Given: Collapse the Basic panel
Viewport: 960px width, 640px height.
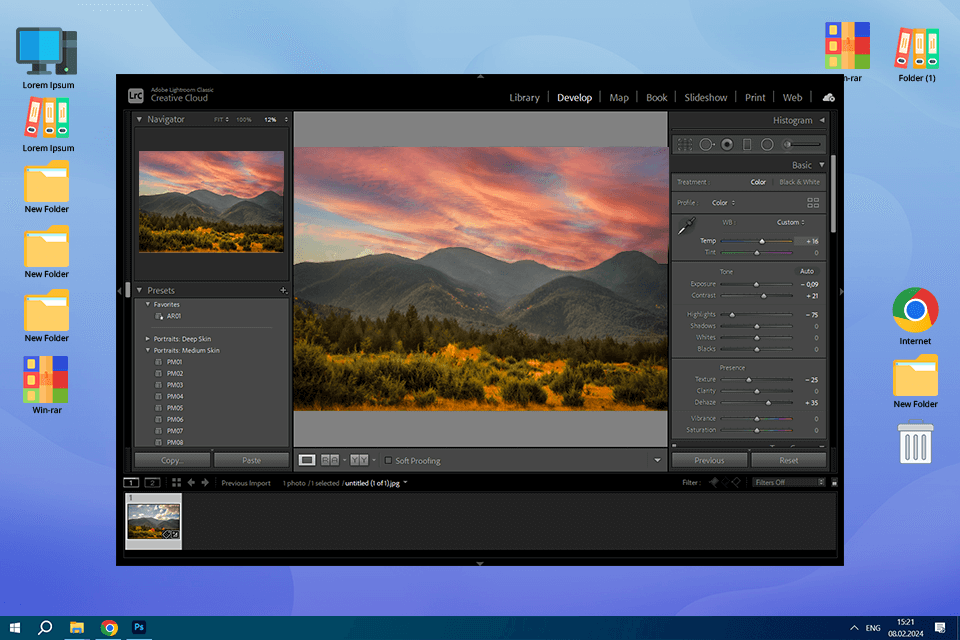Looking at the screenshot, I should point(822,165).
